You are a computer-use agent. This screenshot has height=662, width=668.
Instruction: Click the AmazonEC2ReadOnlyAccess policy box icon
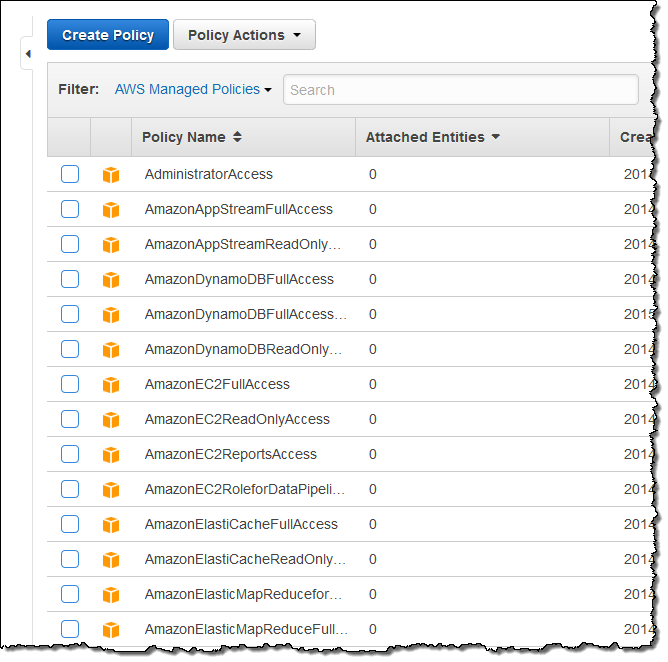point(111,420)
